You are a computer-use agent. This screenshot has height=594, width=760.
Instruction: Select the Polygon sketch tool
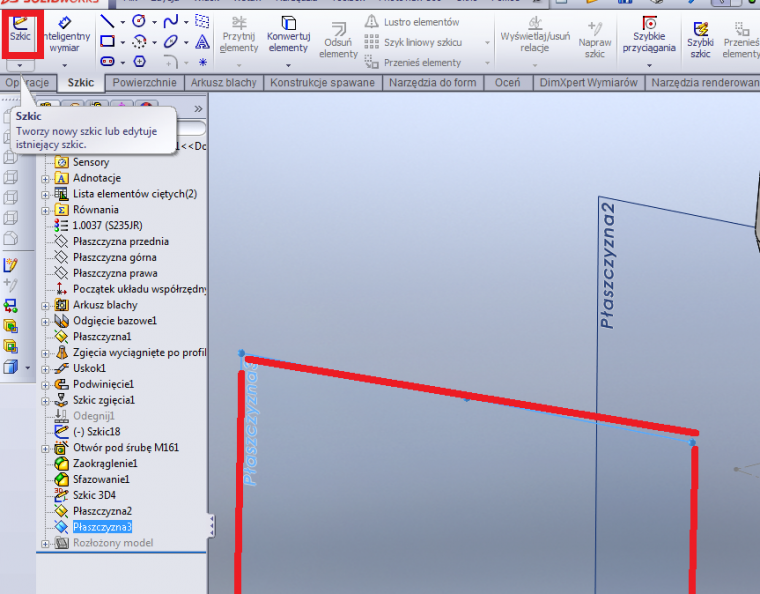click(x=140, y=62)
